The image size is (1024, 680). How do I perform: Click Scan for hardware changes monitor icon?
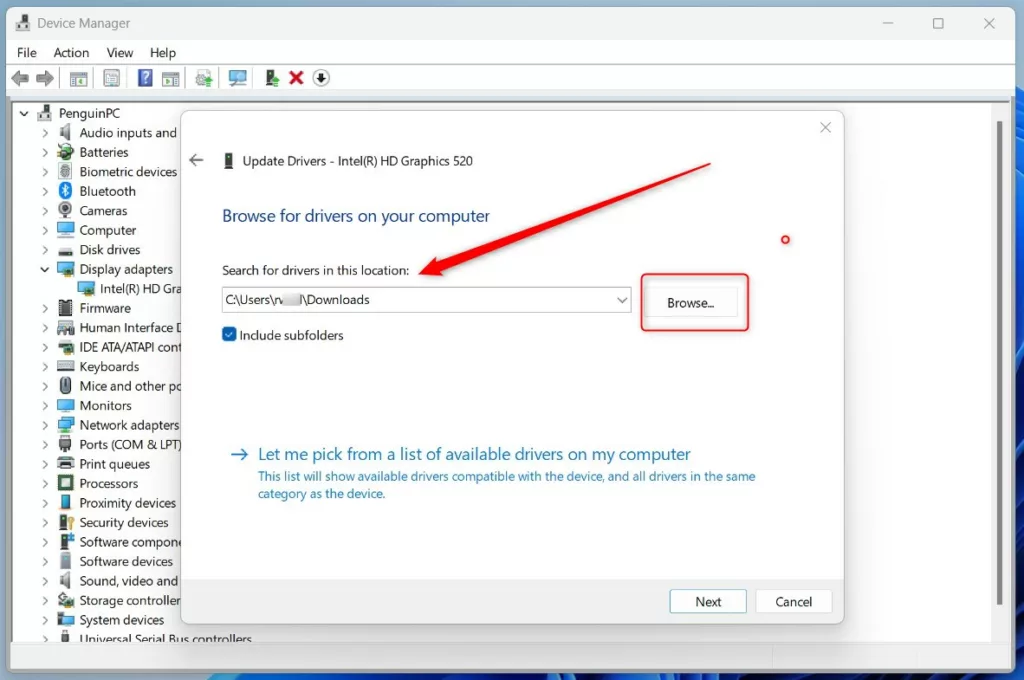coord(237,78)
